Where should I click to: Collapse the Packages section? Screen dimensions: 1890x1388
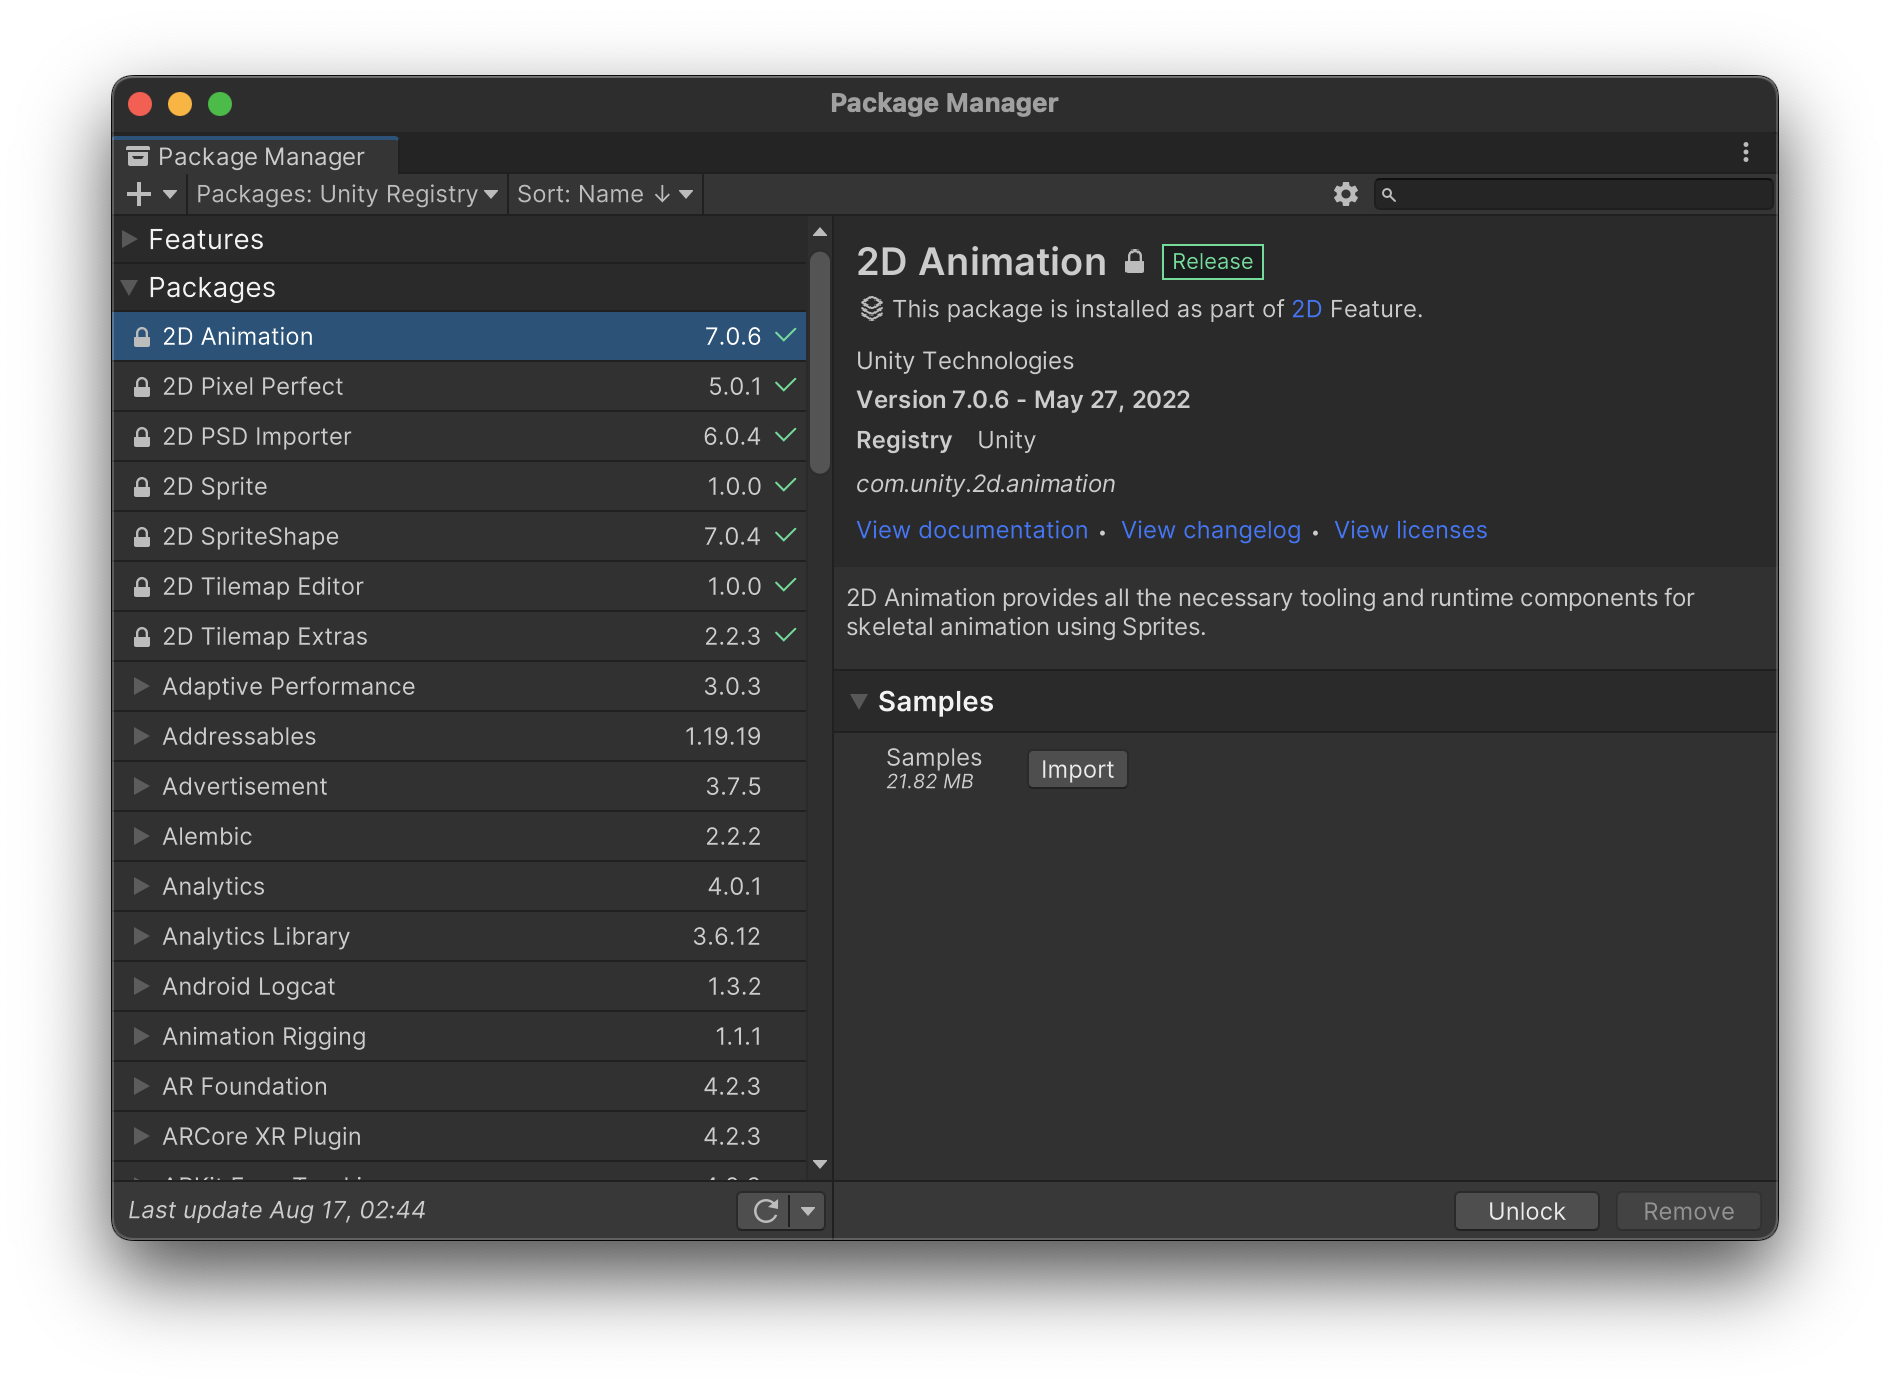pyautogui.click(x=129, y=288)
